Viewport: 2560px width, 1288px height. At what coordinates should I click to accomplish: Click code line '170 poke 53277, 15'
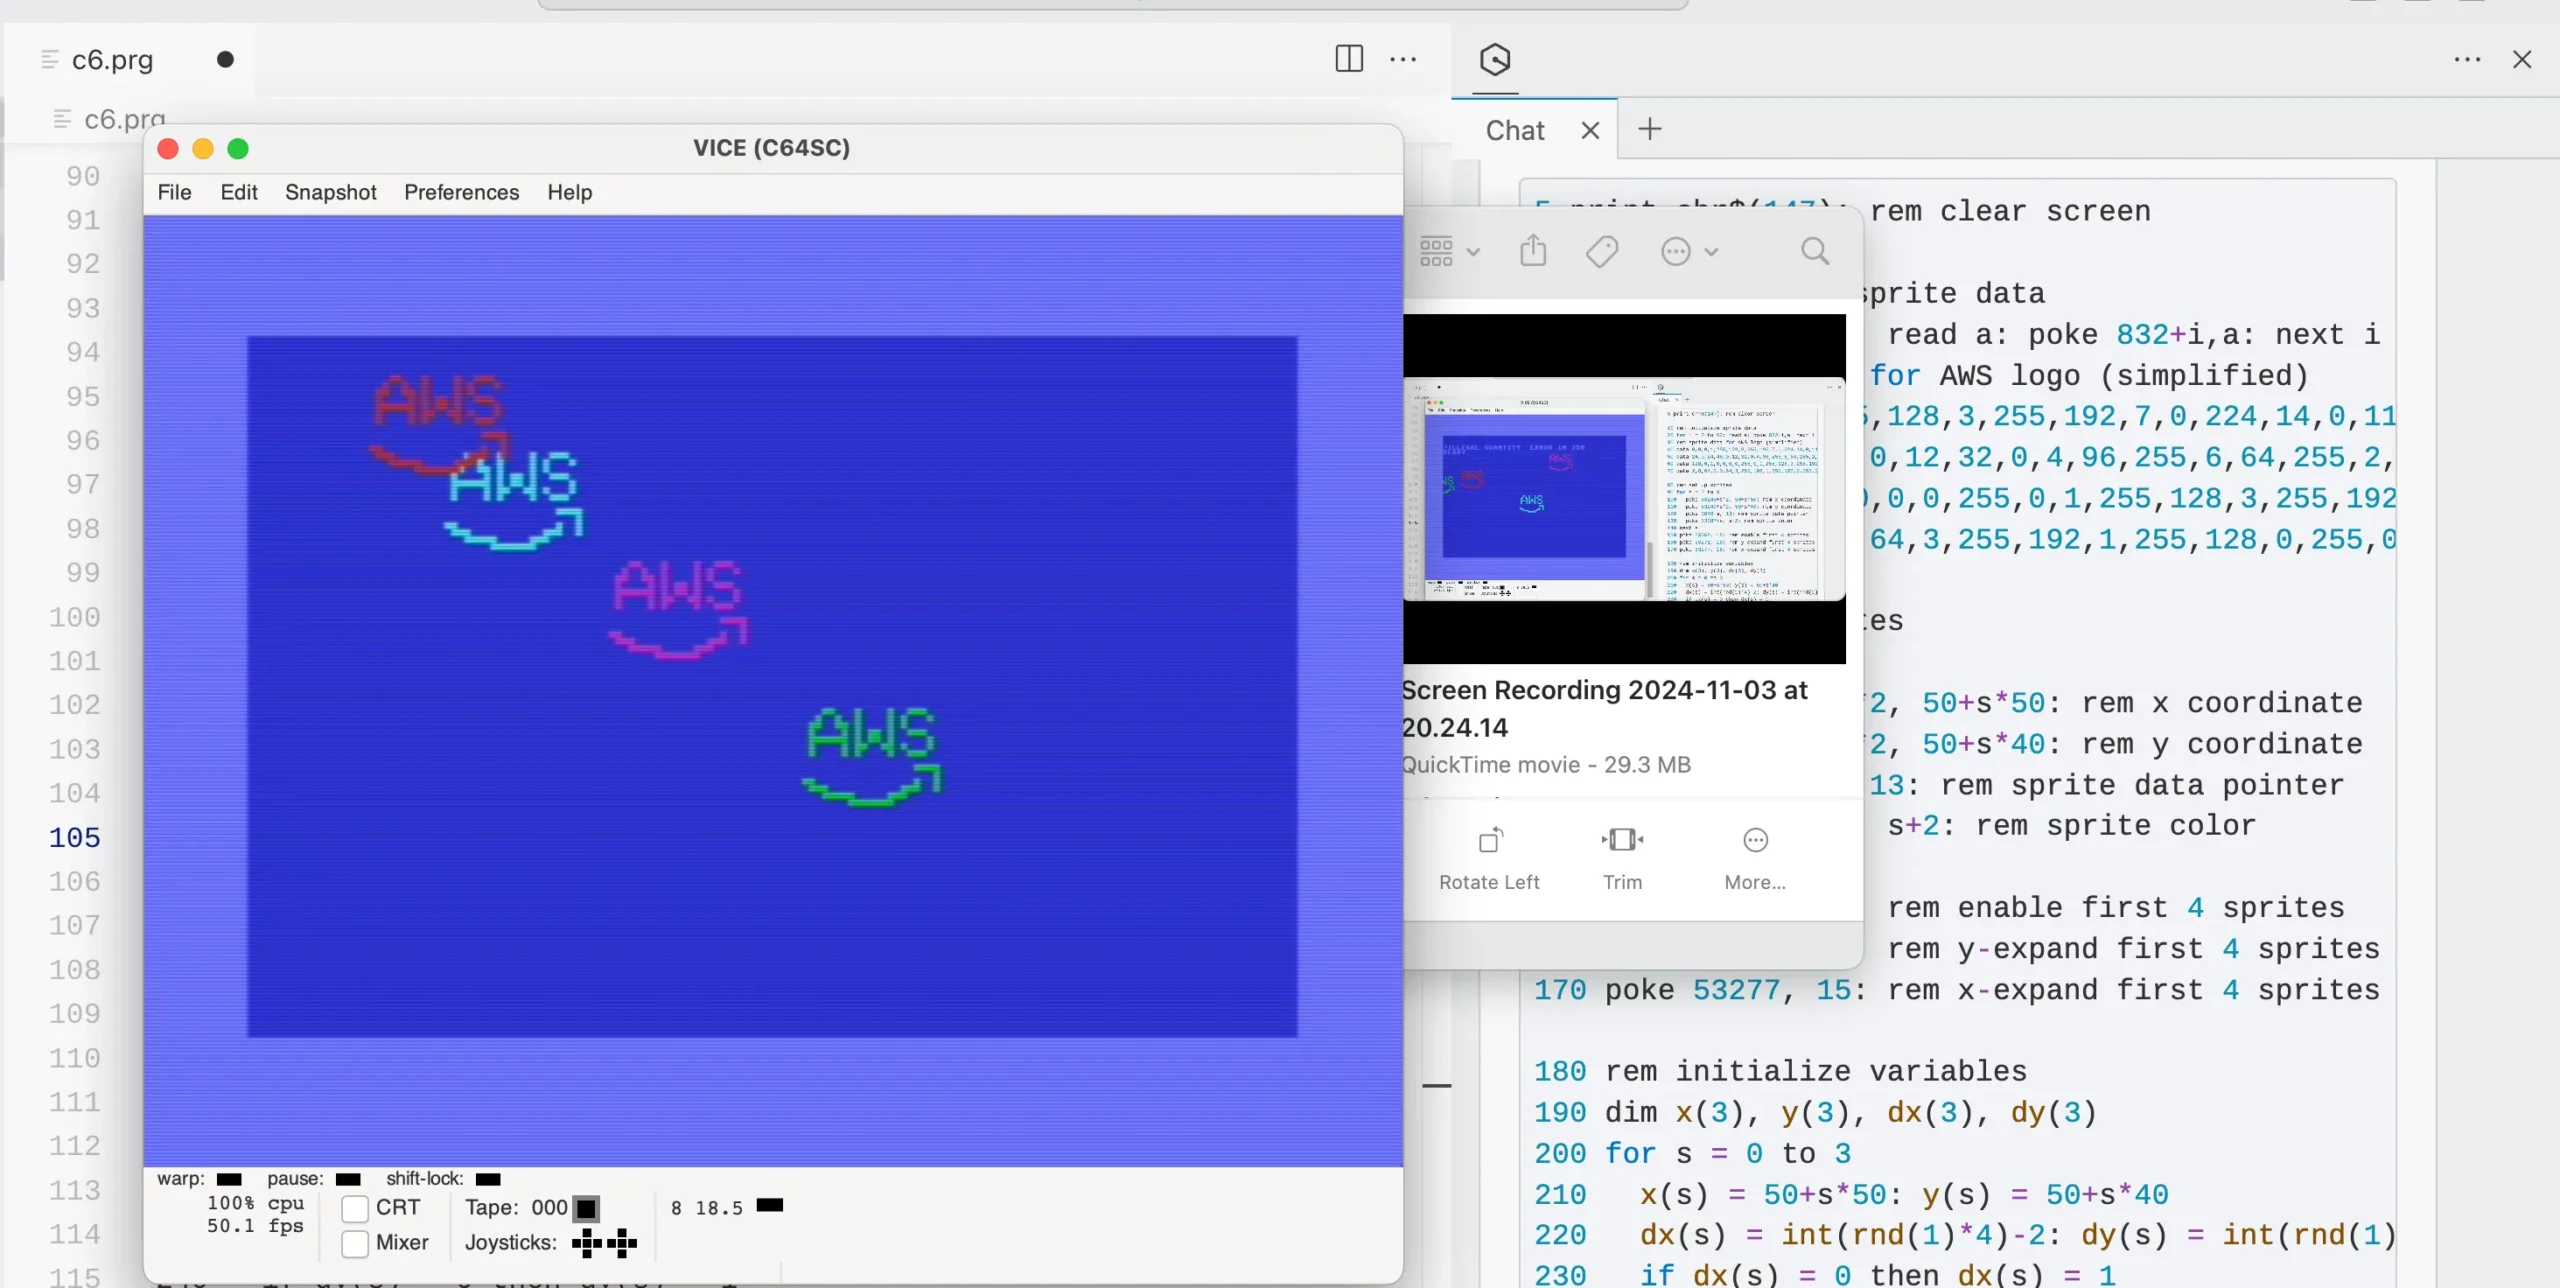pos(1957,991)
